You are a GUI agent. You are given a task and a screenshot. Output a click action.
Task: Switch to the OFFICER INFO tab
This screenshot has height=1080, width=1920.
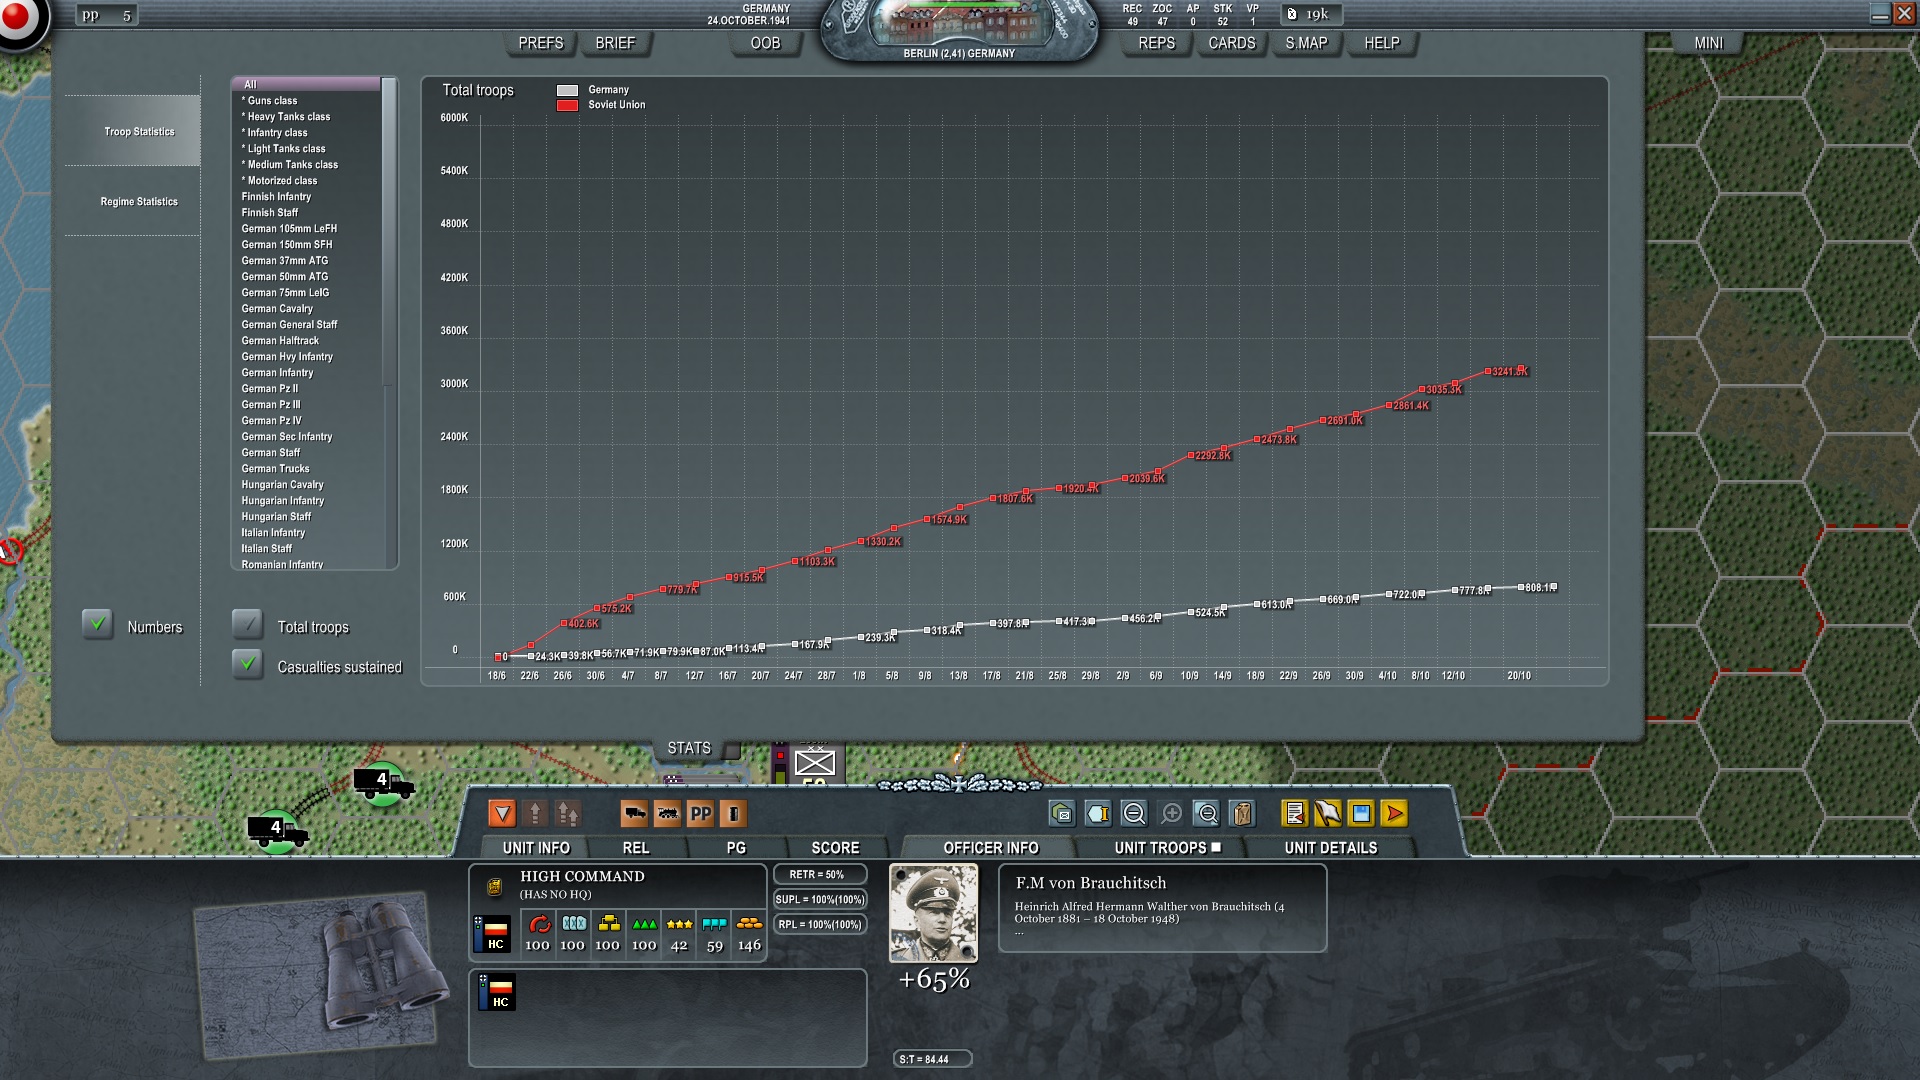coord(991,848)
